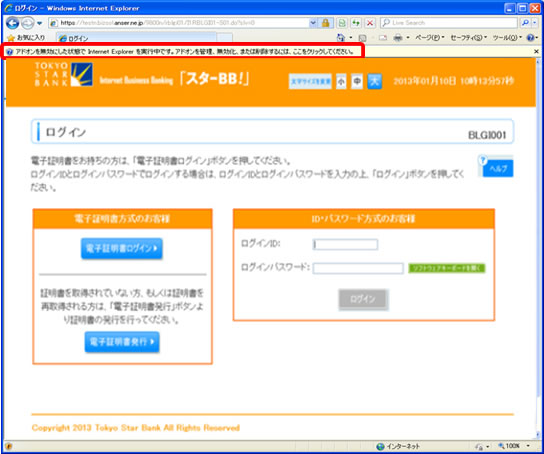Click the Print printer icon

(x=398, y=38)
